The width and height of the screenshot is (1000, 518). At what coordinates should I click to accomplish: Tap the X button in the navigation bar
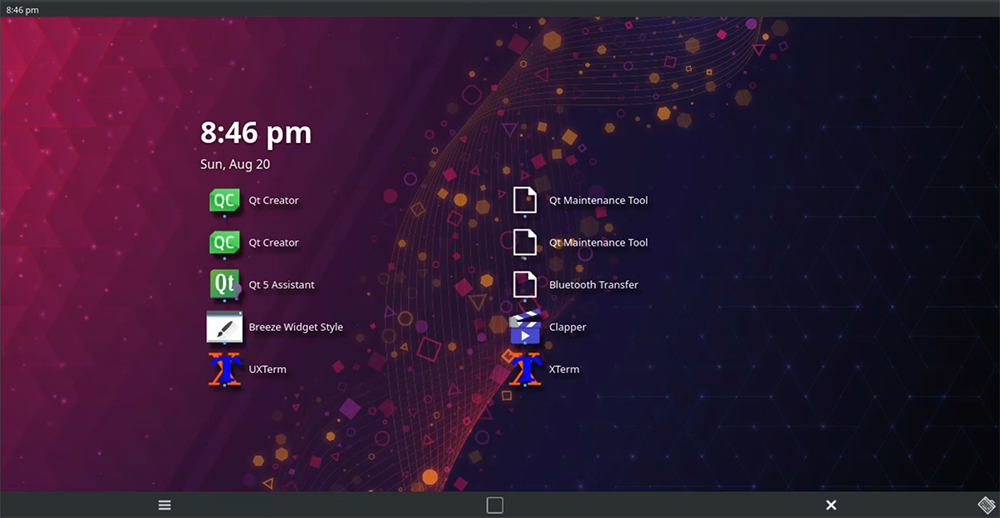click(x=831, y=505)
